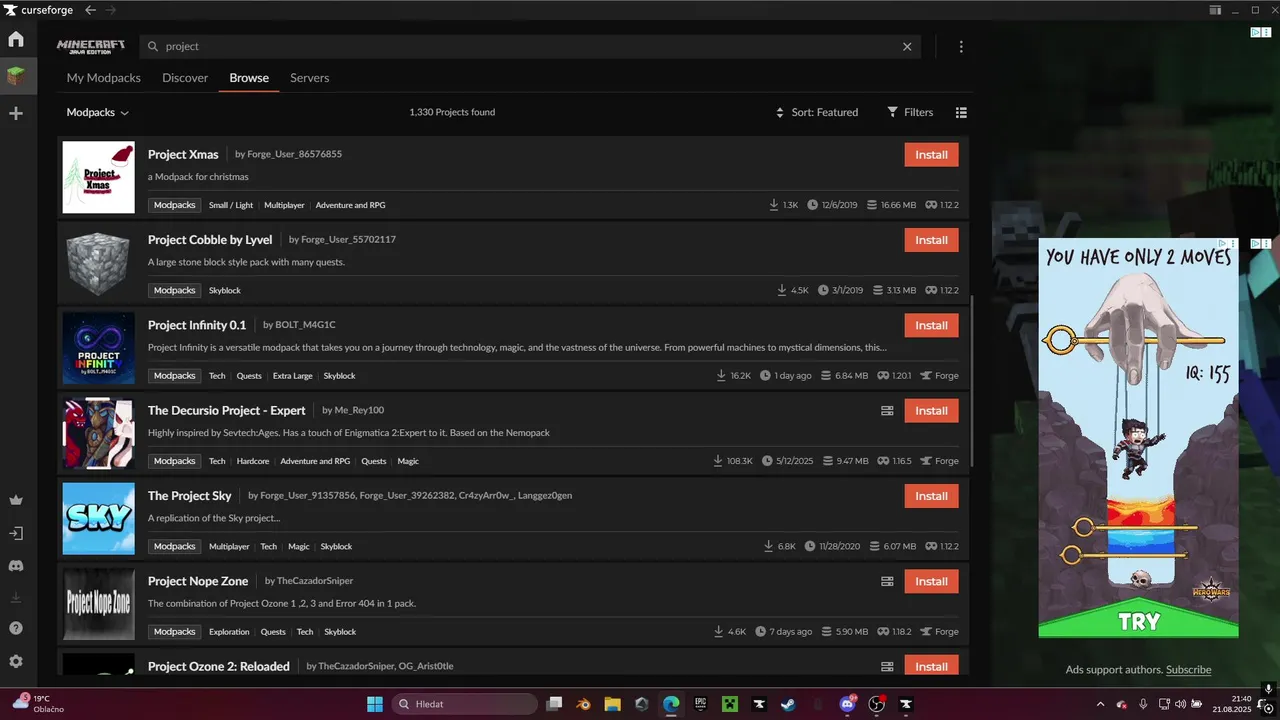Screen dimensions: 1280x720
Task: Open the Filters panel
Action: (x=910, y=113)
